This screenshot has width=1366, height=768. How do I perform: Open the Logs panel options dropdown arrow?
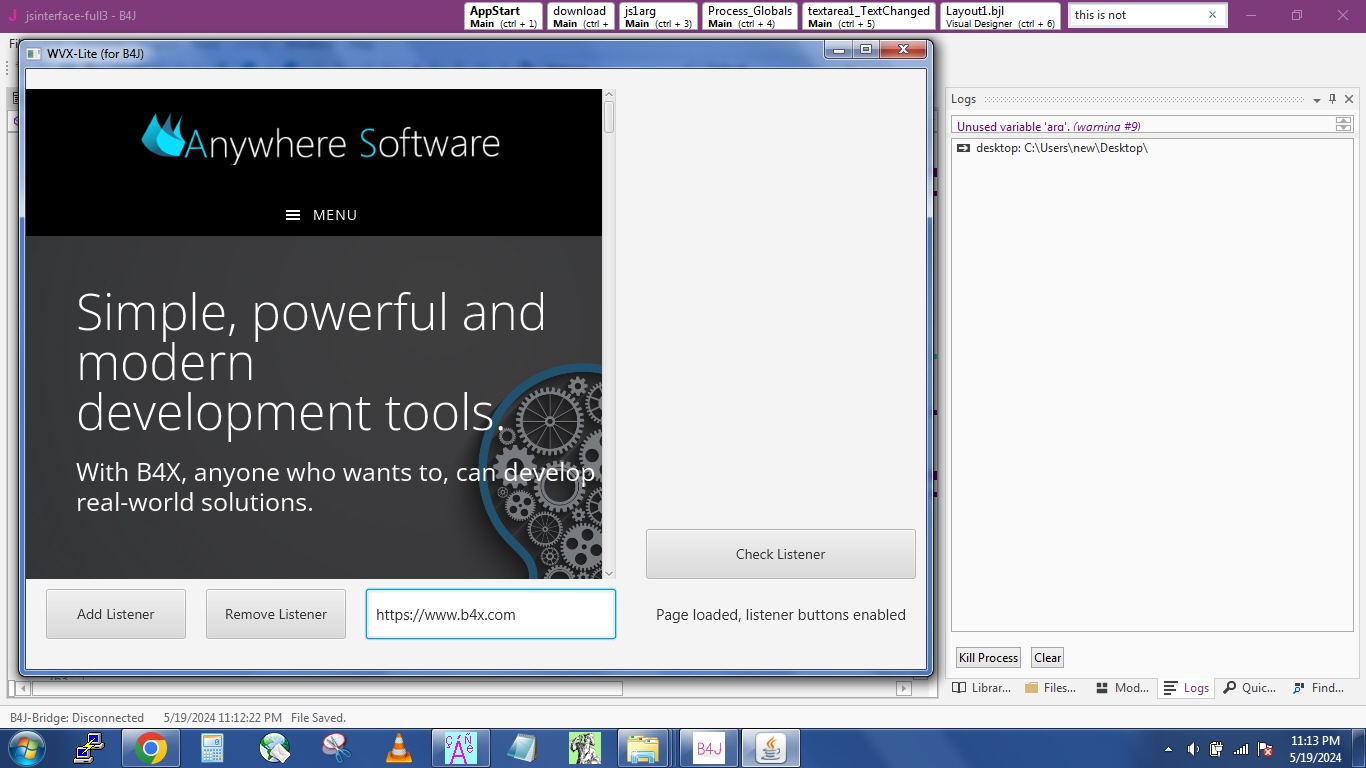[1317, 100]
